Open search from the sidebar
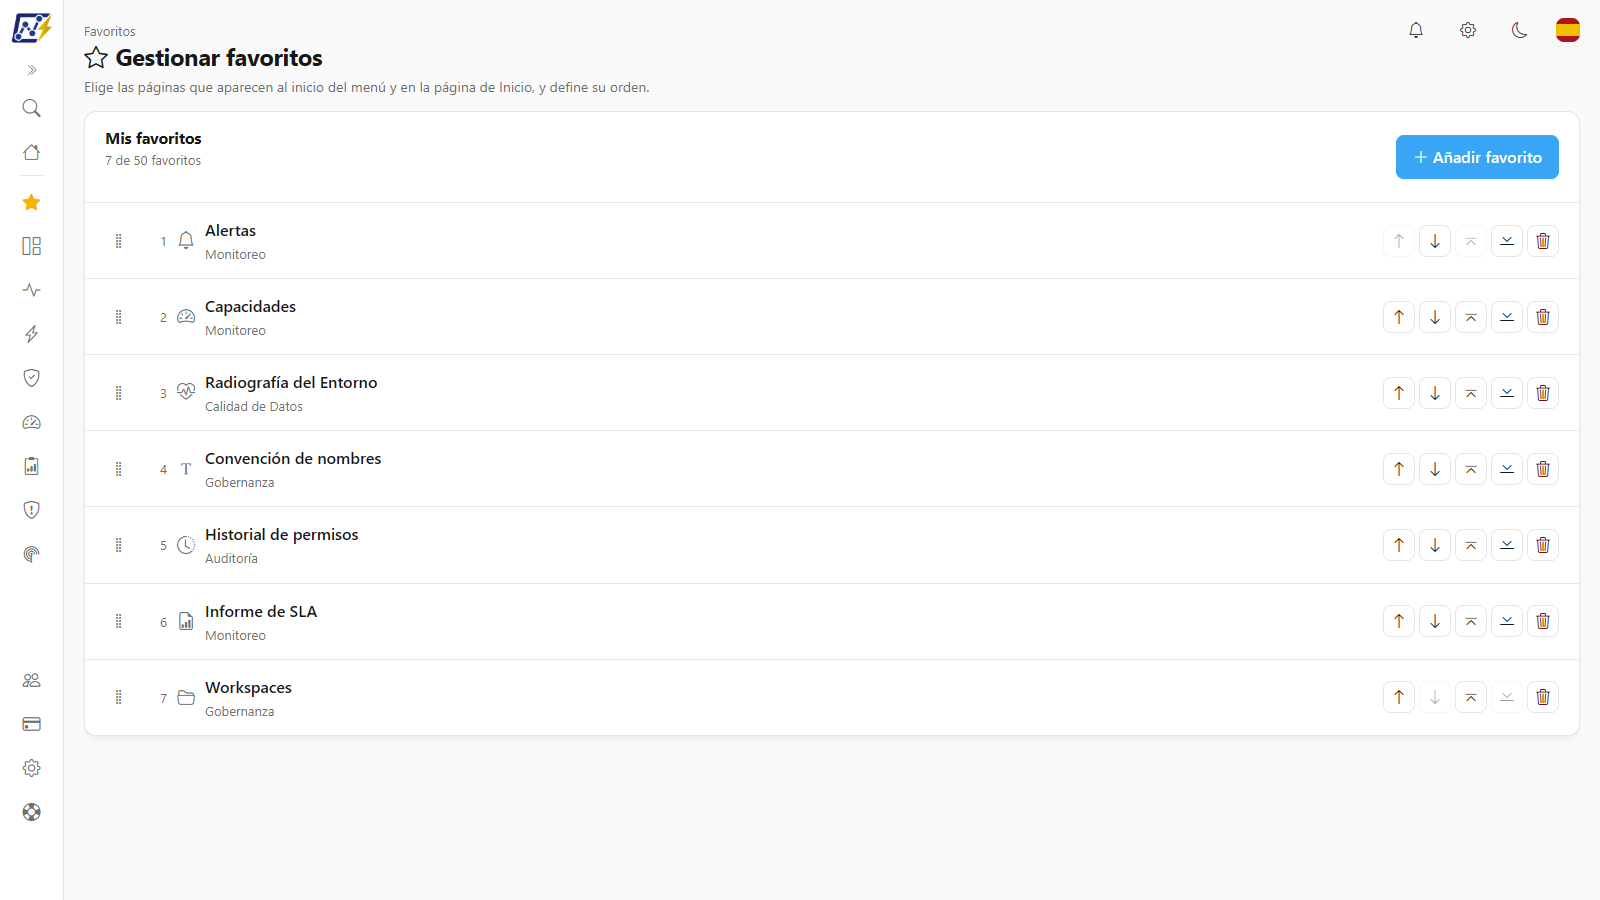The image size is (1600, 900). tap(32, 108)
